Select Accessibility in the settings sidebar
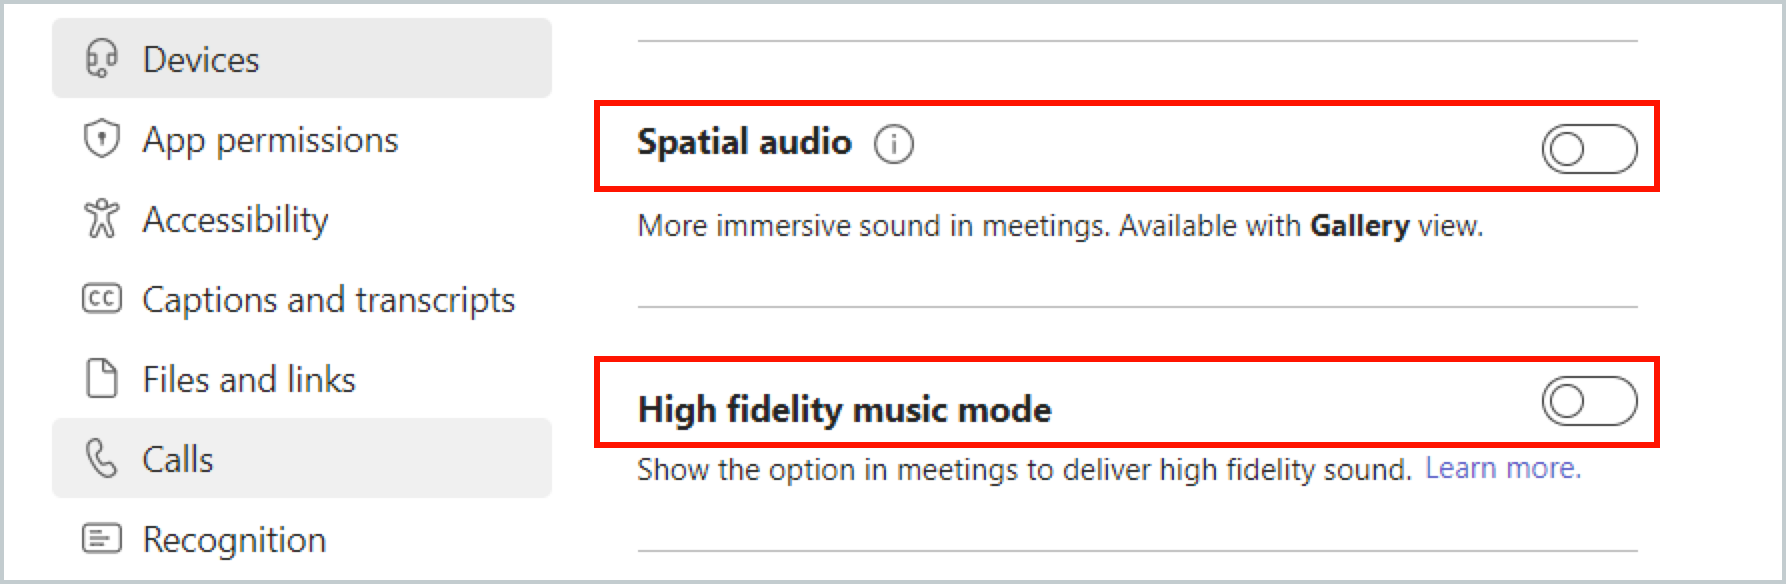Image resolution: width=1786 pixels, height=584 pixels. pyautogui.click(x=235, y=220)
